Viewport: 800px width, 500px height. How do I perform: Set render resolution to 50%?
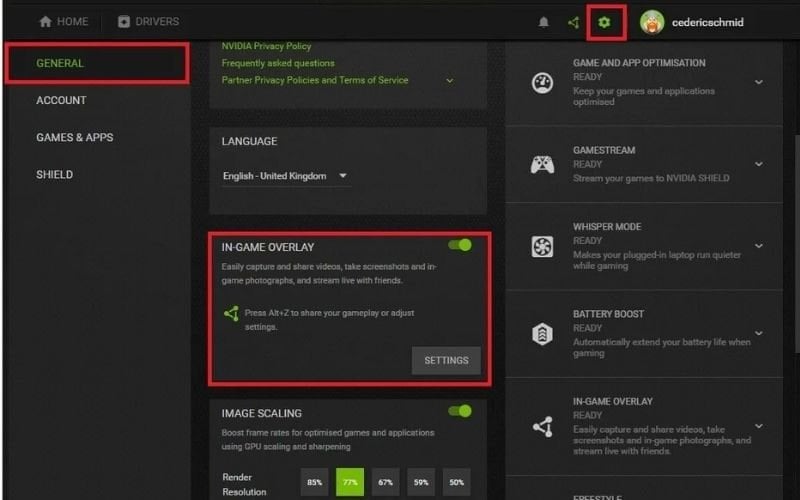pyautogui.click(x=457, y=482)
